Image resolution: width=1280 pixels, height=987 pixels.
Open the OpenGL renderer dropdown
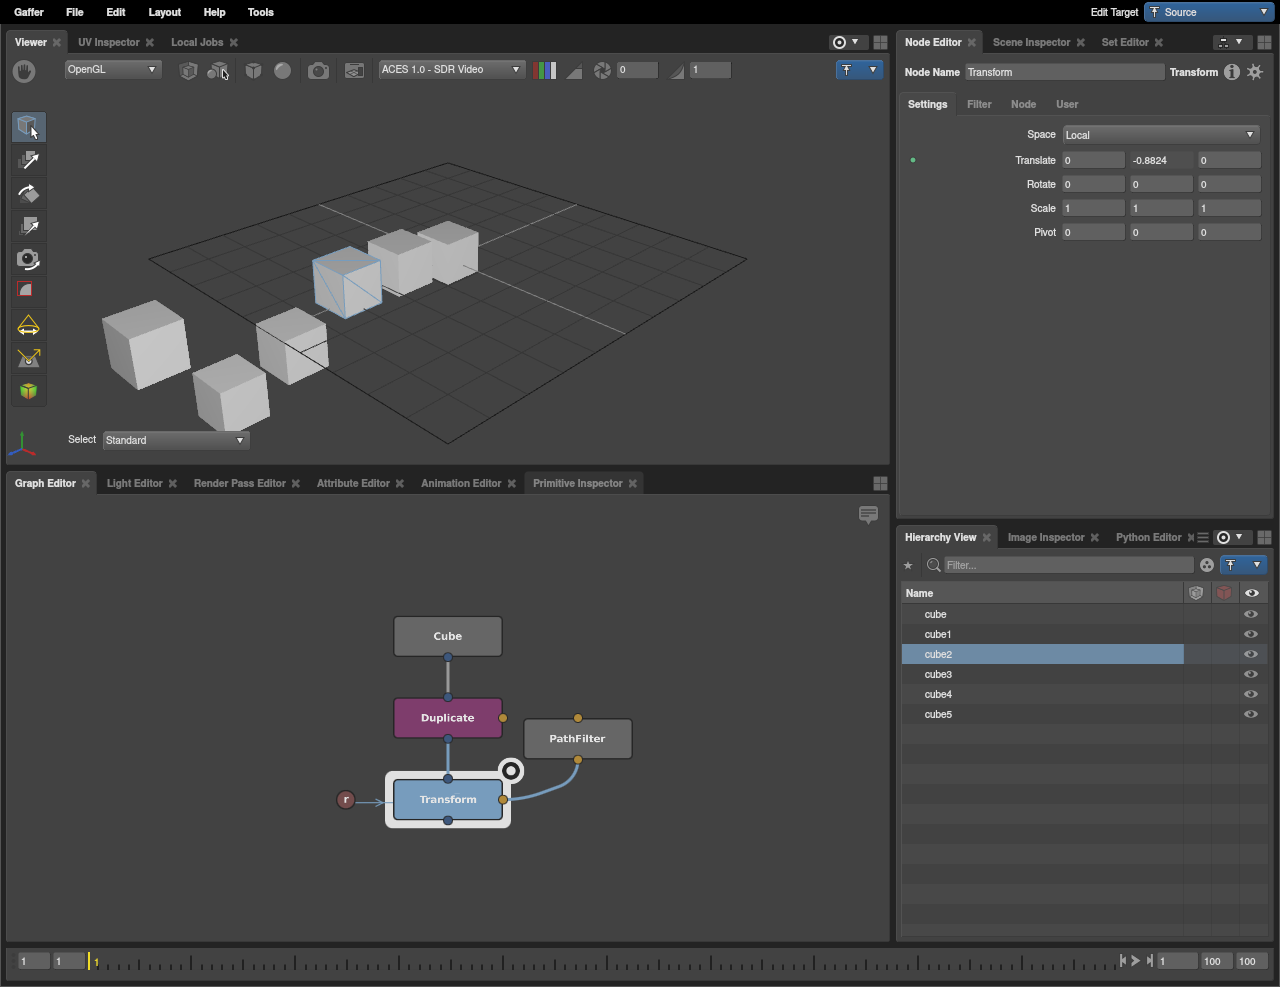click(112, 69)
